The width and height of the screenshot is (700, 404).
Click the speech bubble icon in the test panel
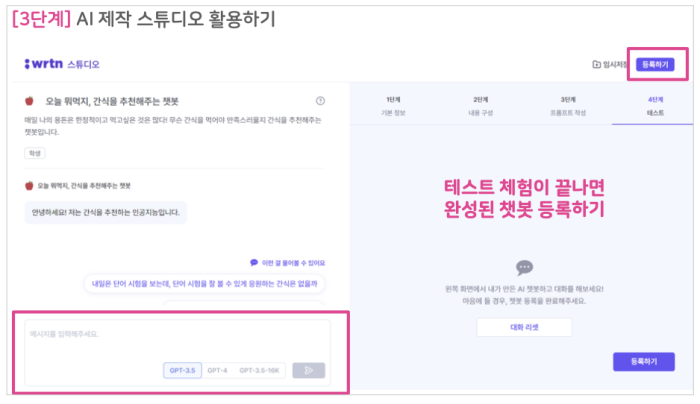pos(524,267)
